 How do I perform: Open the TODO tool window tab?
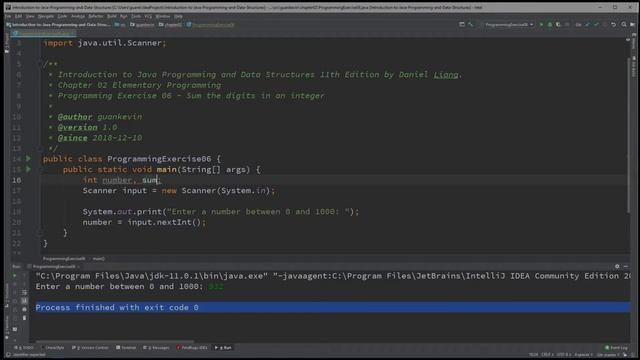24,348
